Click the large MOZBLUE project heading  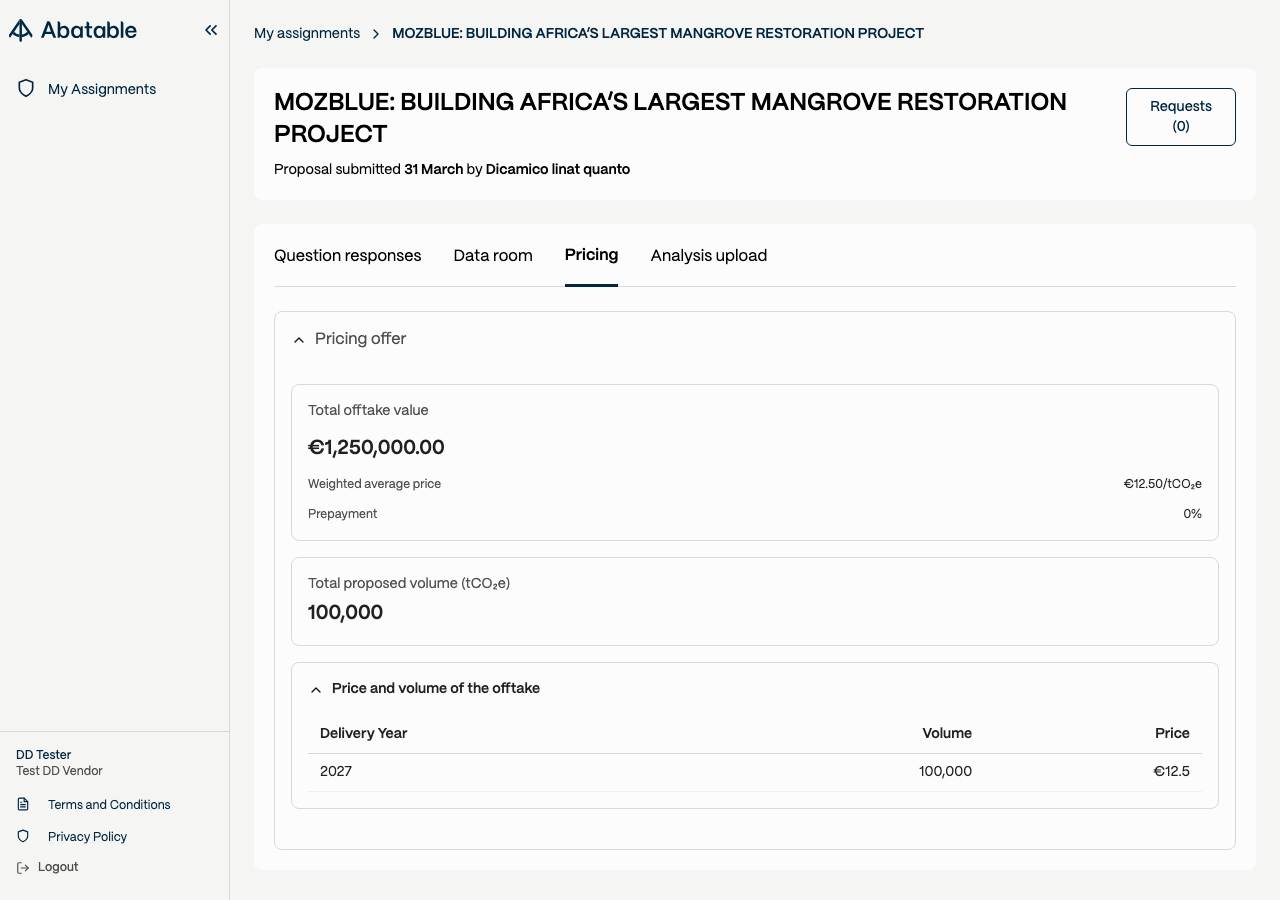point(670,118)
